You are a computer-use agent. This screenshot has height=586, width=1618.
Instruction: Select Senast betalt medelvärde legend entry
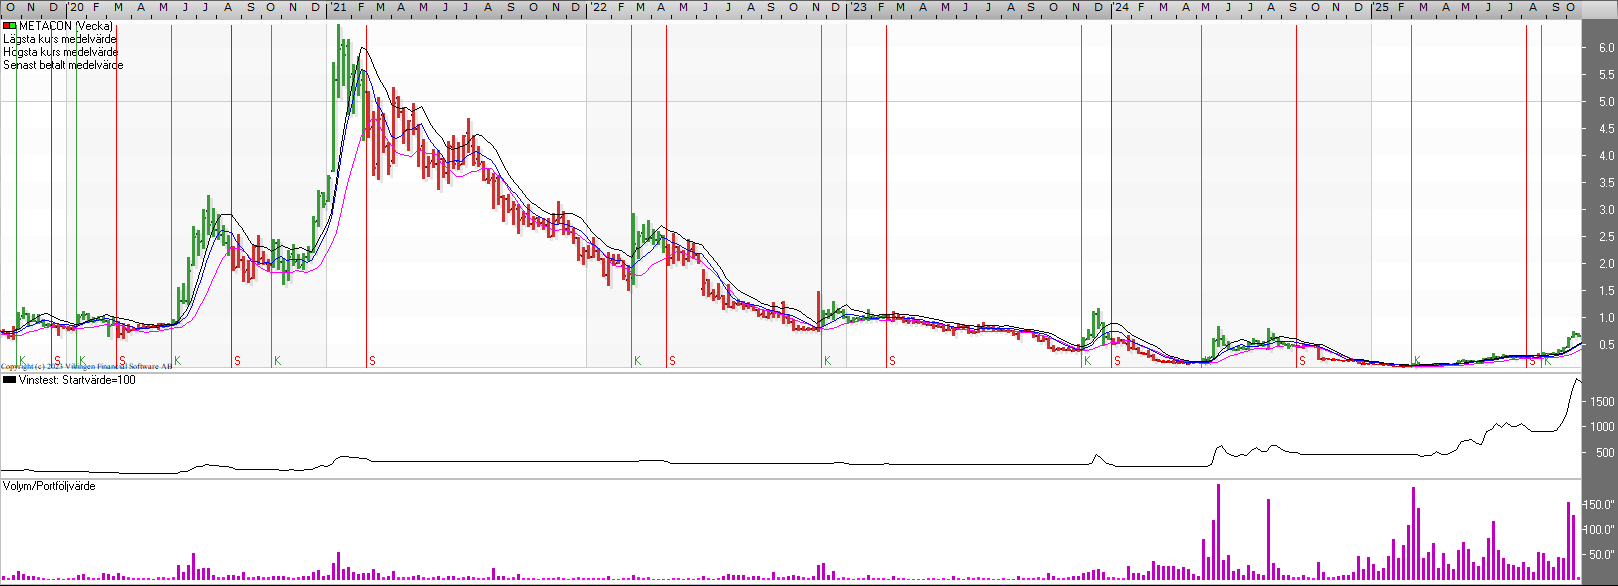tap(64, 65)
